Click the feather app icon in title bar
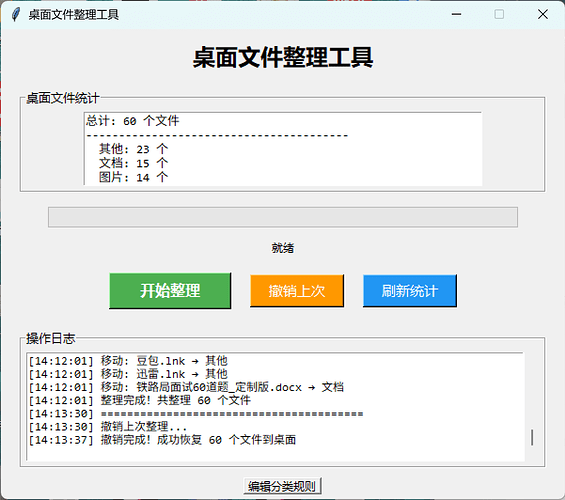Screen dimensions: 565x500 coord(15,14)
